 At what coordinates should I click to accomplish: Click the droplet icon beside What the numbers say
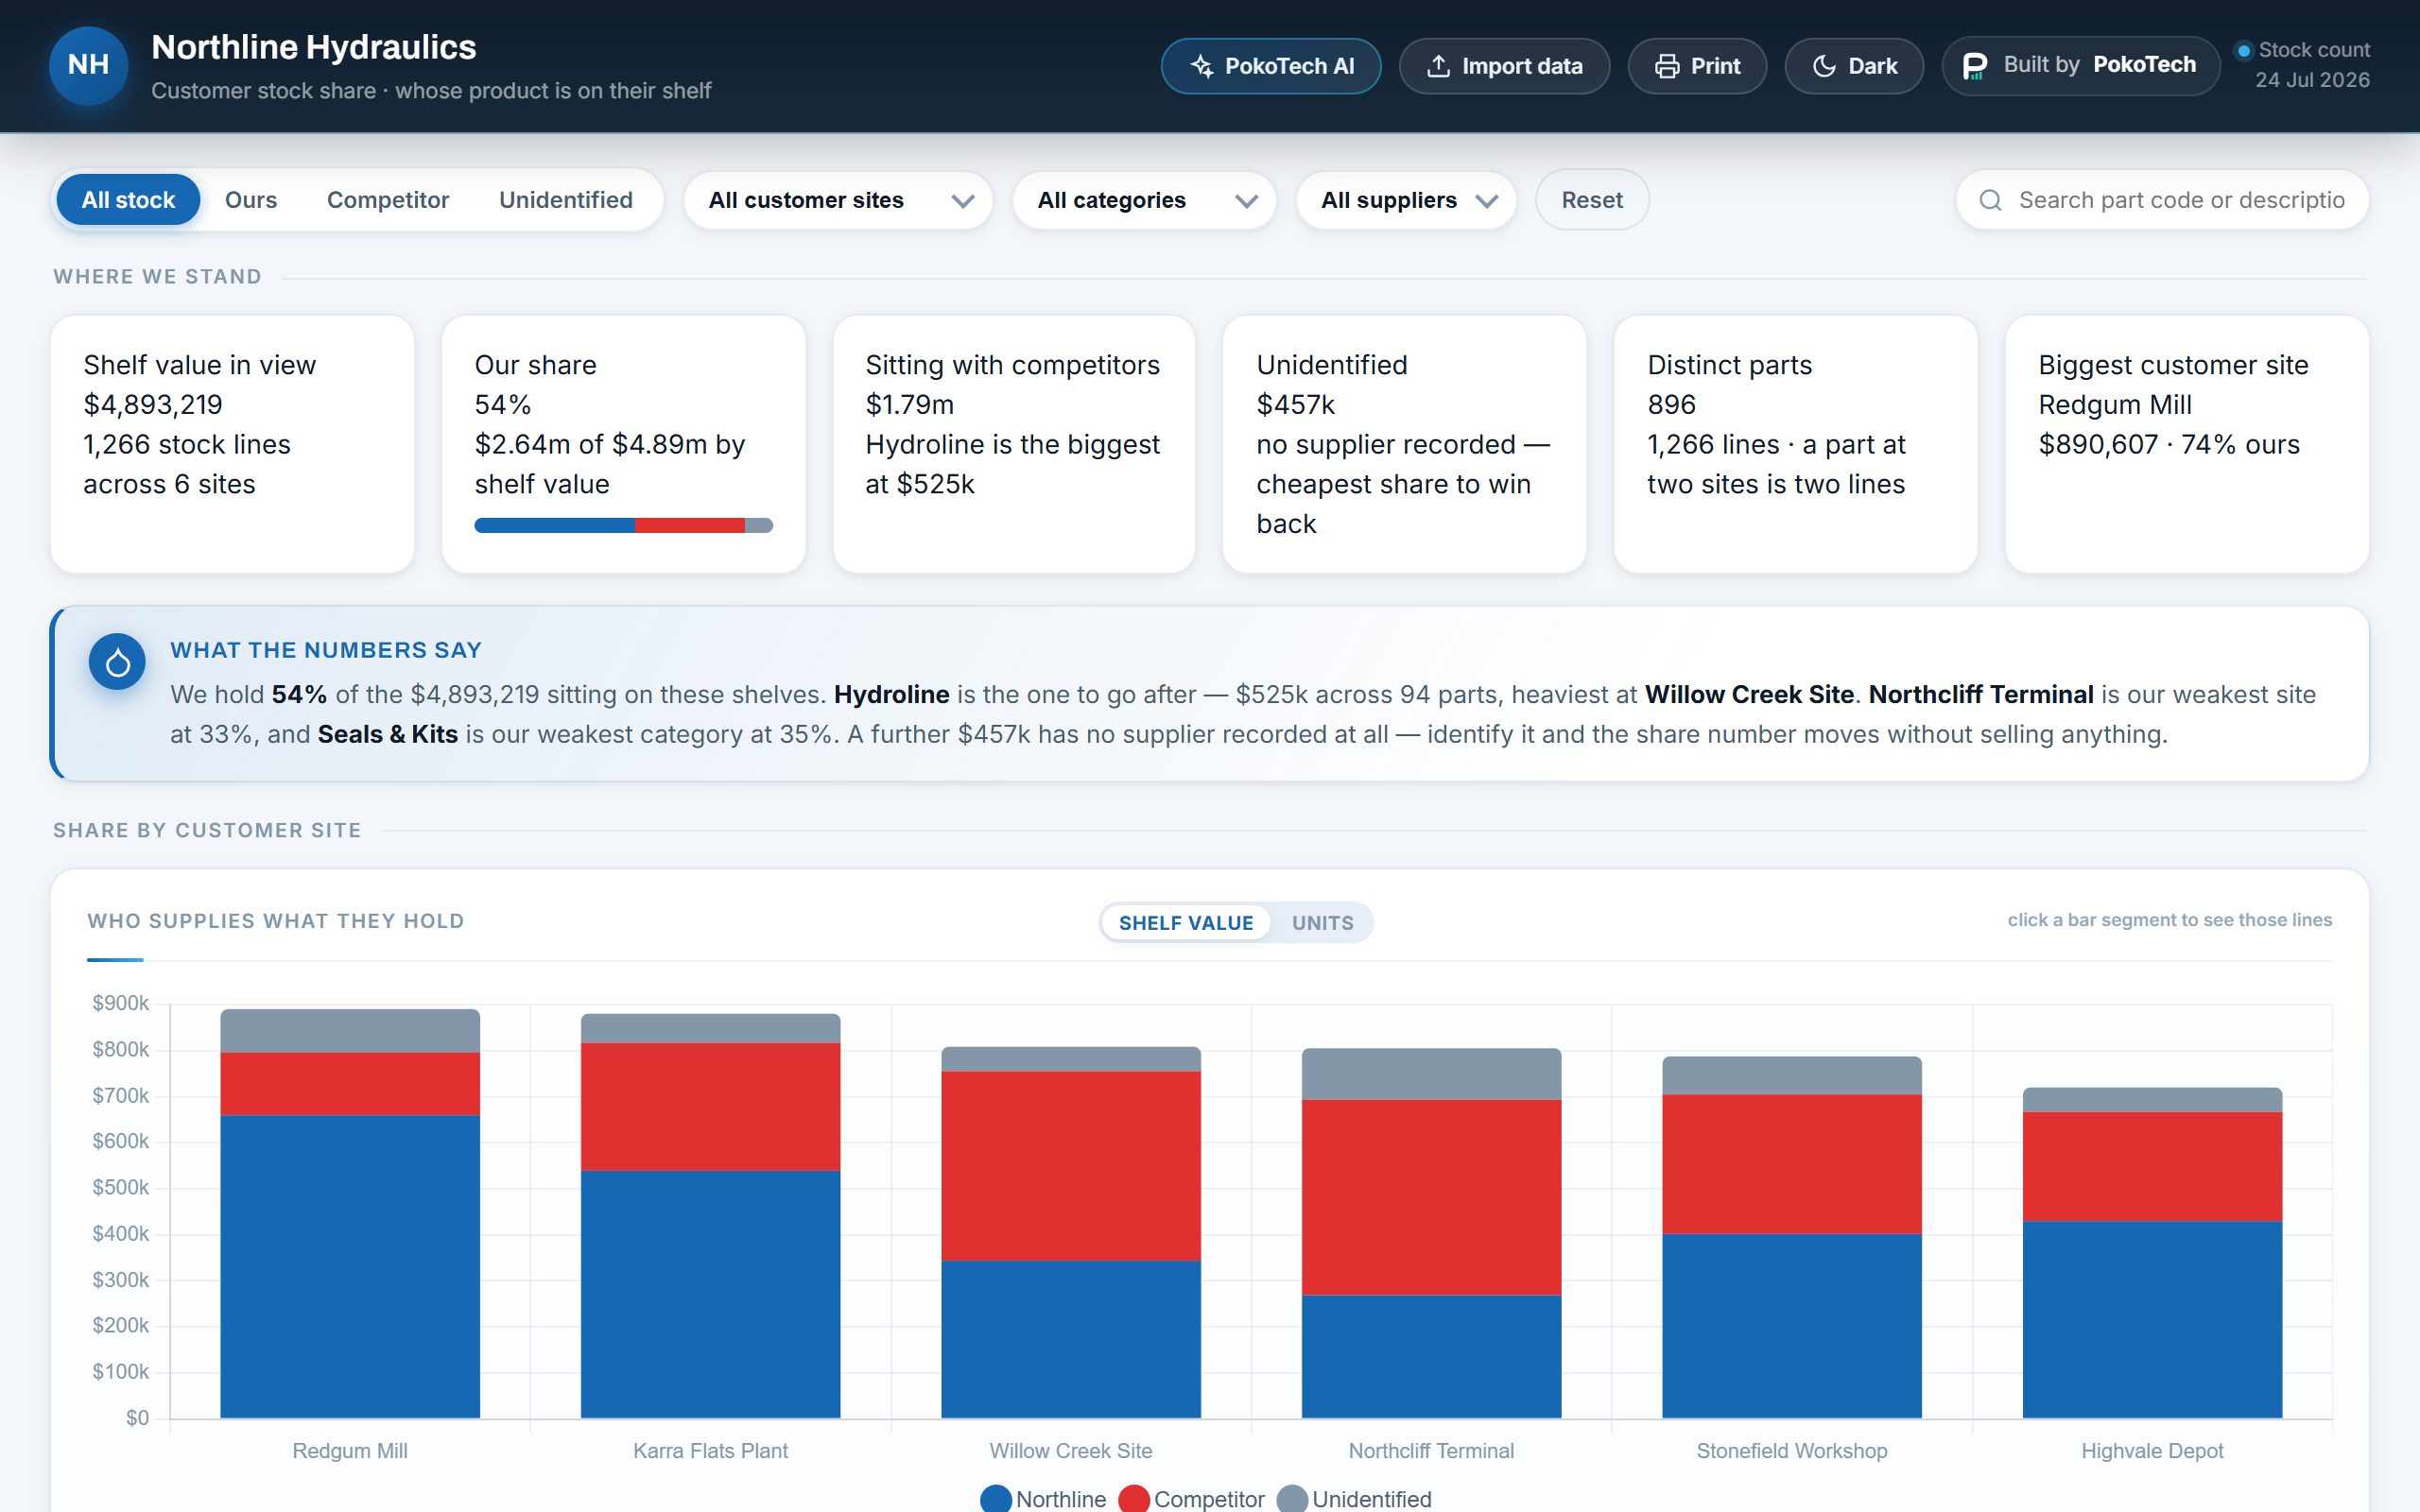[x=117, y=662]
